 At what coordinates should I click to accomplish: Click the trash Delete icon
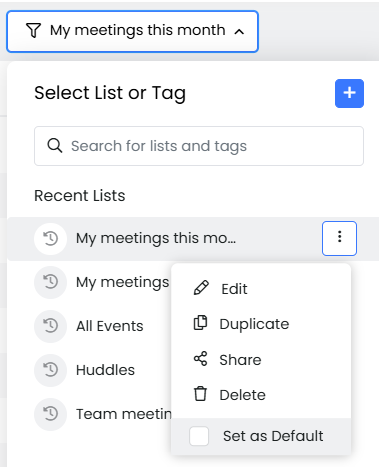tap(200, 394)
